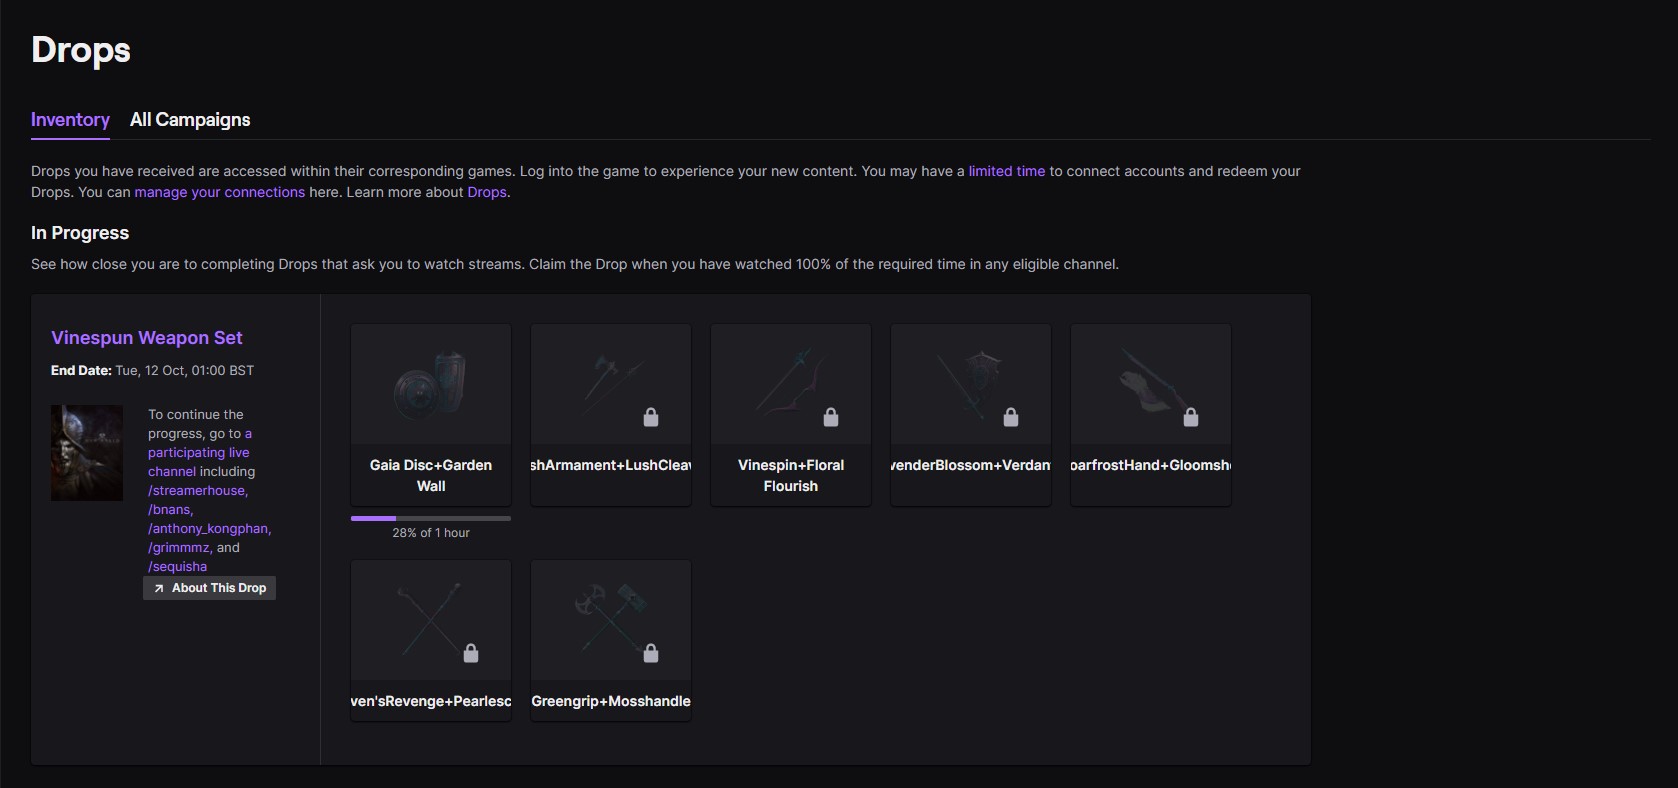Open the Vinespun Weapon Set campaign title
The width and height of the screenshot is (1678, 788).
point(147,338)
